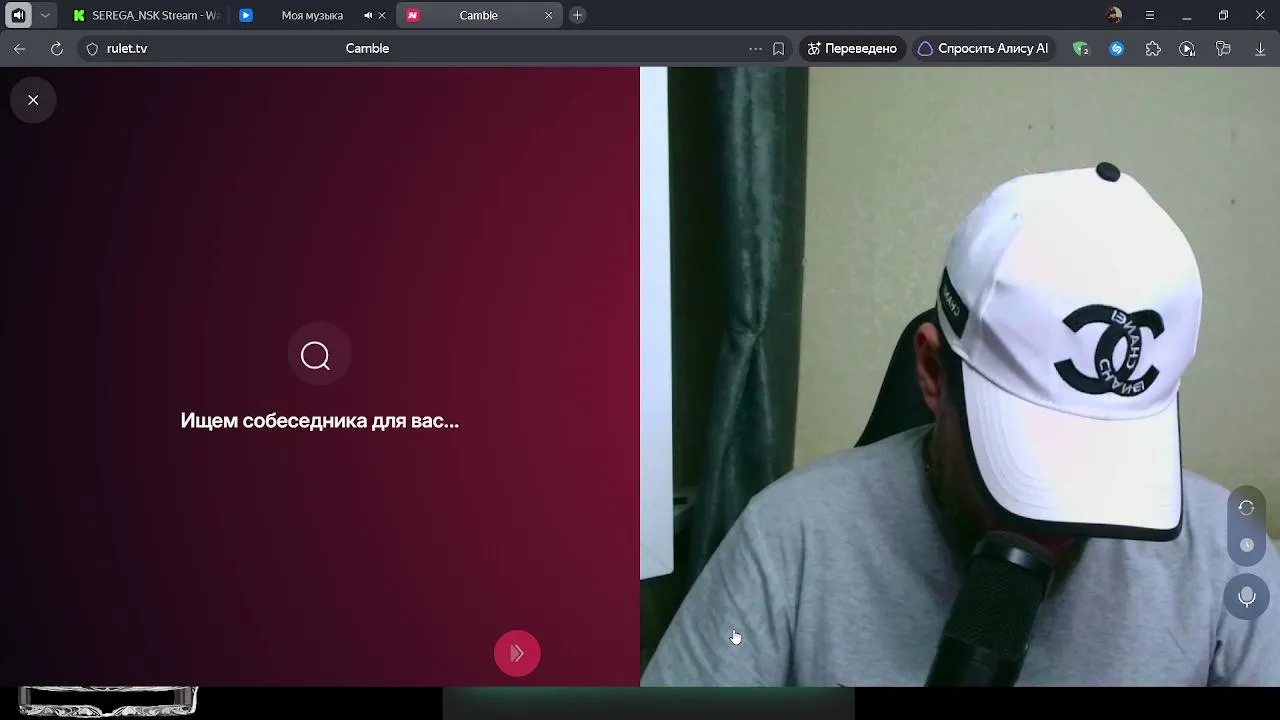Close the Camble tab
Image resolution: width=1280 pixels, height=720 pixels.
(548, 15)
